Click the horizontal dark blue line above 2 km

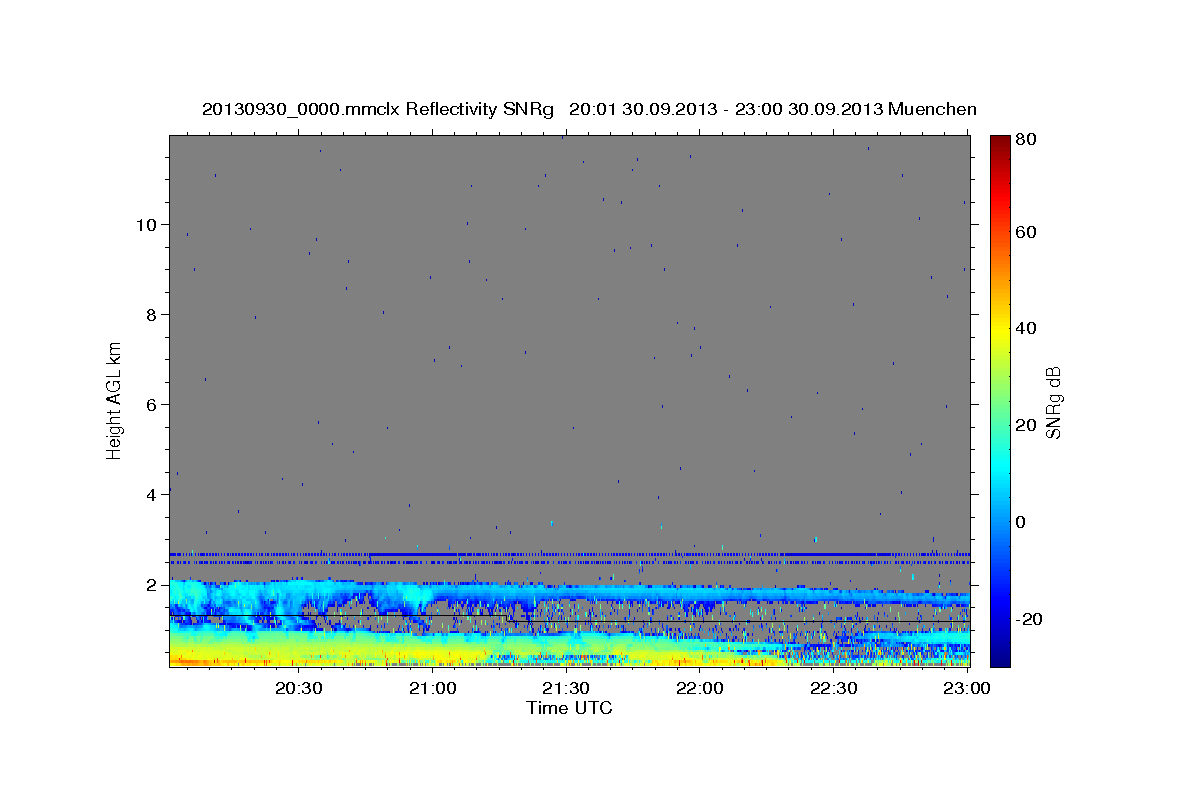click(570, 554)
